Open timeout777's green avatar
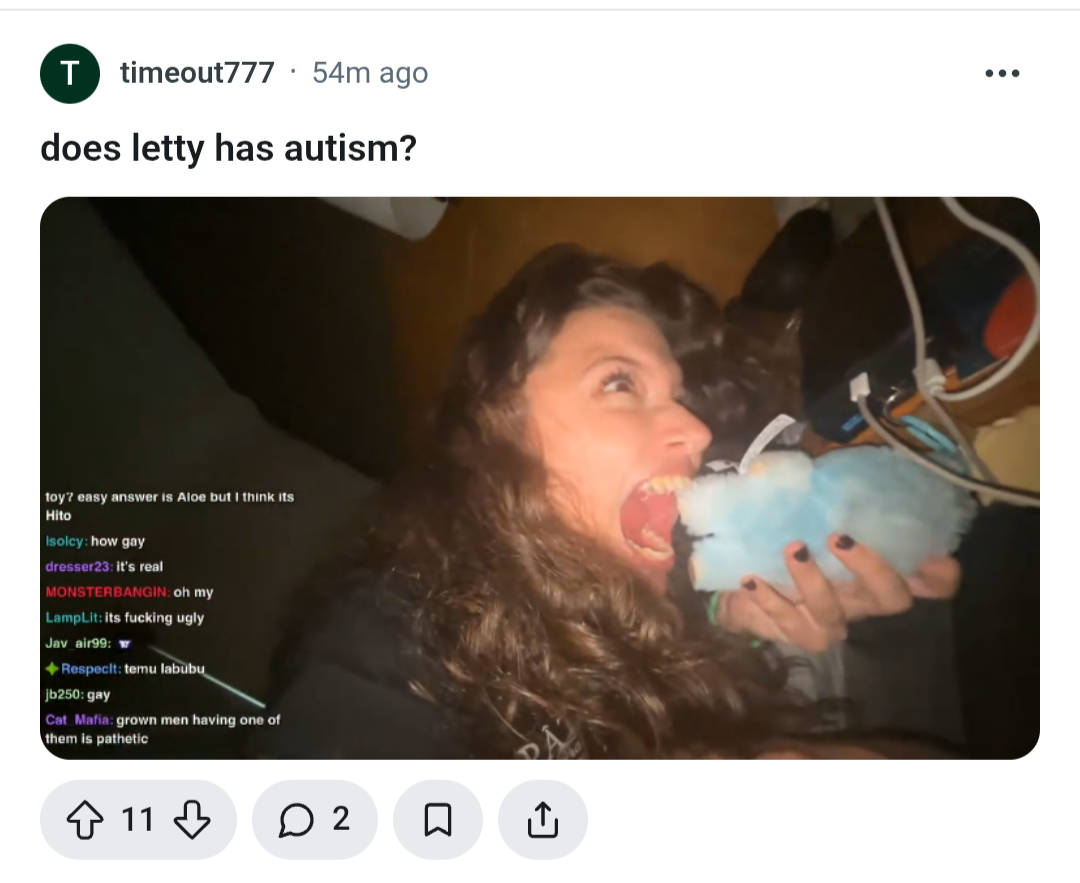 tap(70, 73)
